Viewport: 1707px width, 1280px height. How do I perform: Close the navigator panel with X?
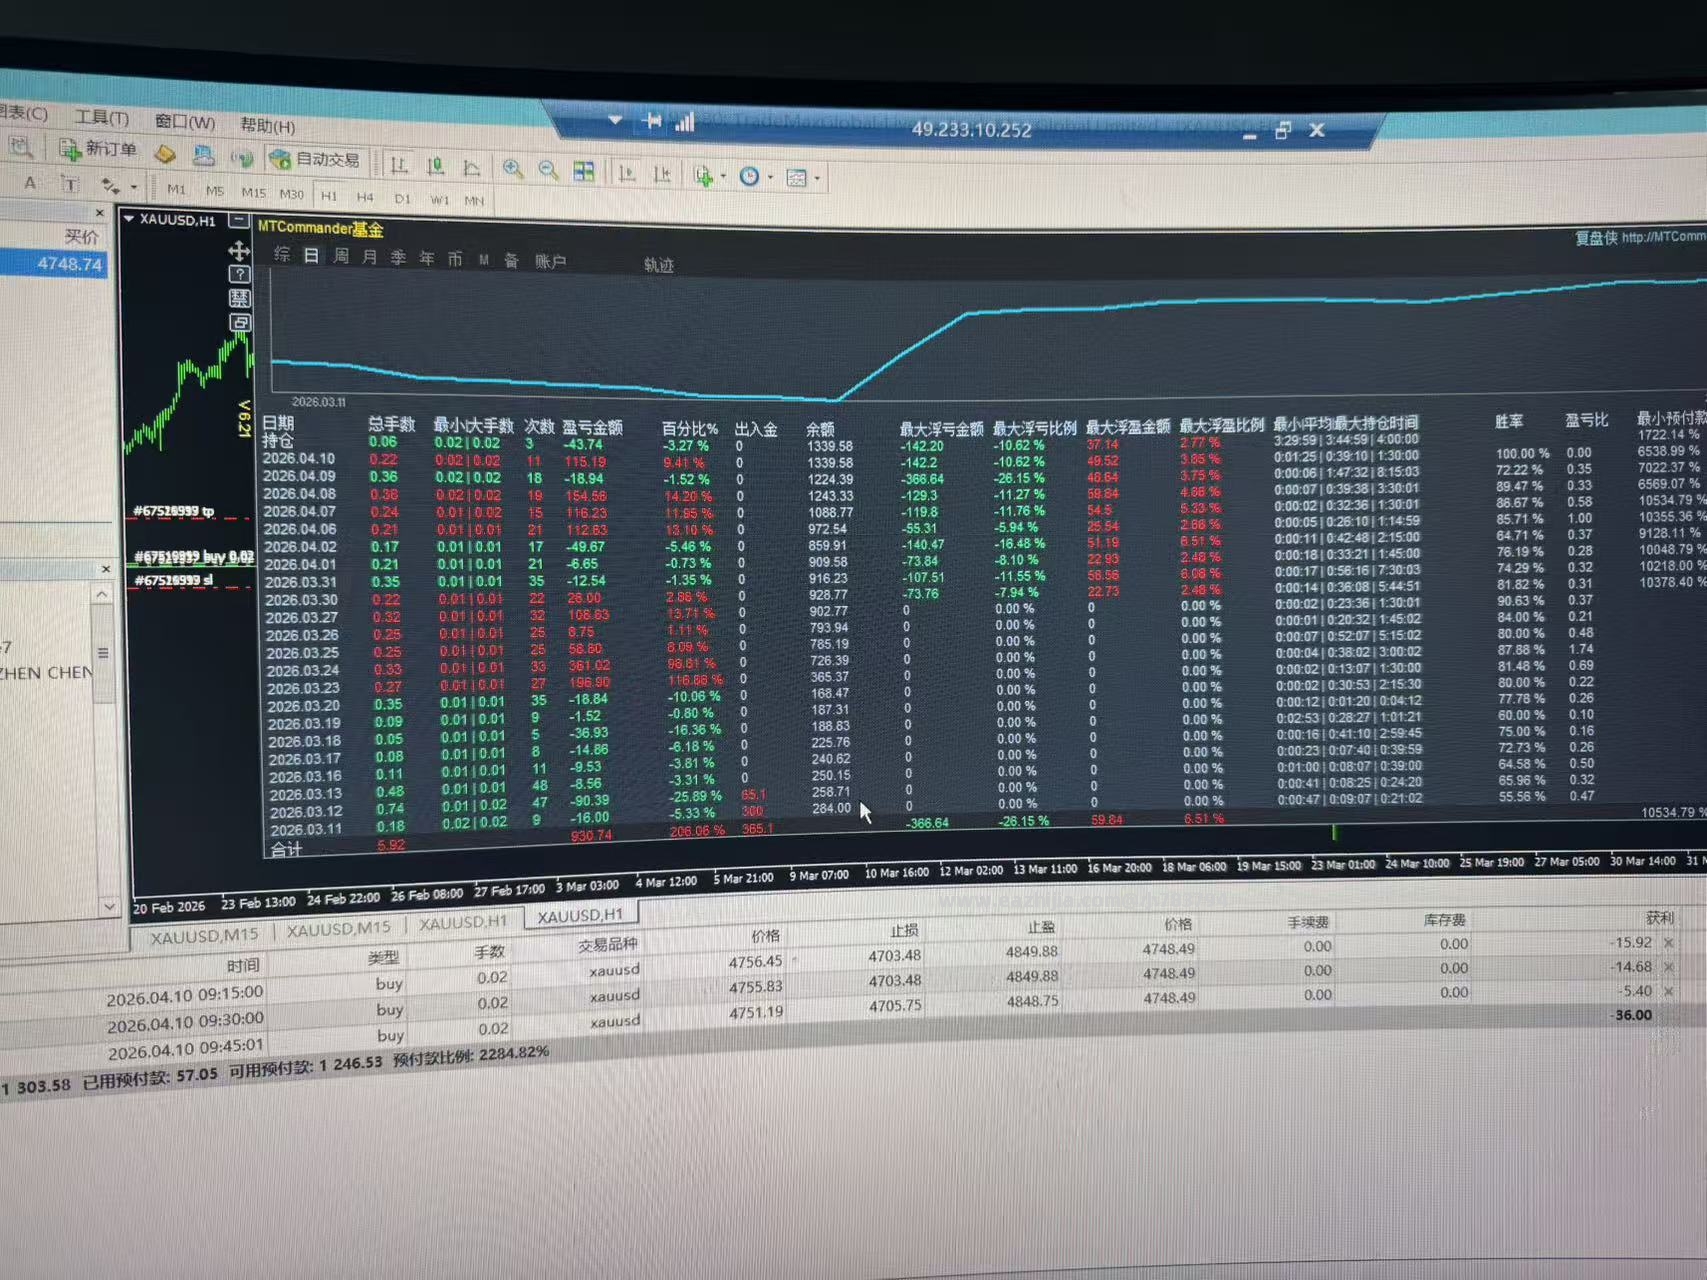[106, 569]
